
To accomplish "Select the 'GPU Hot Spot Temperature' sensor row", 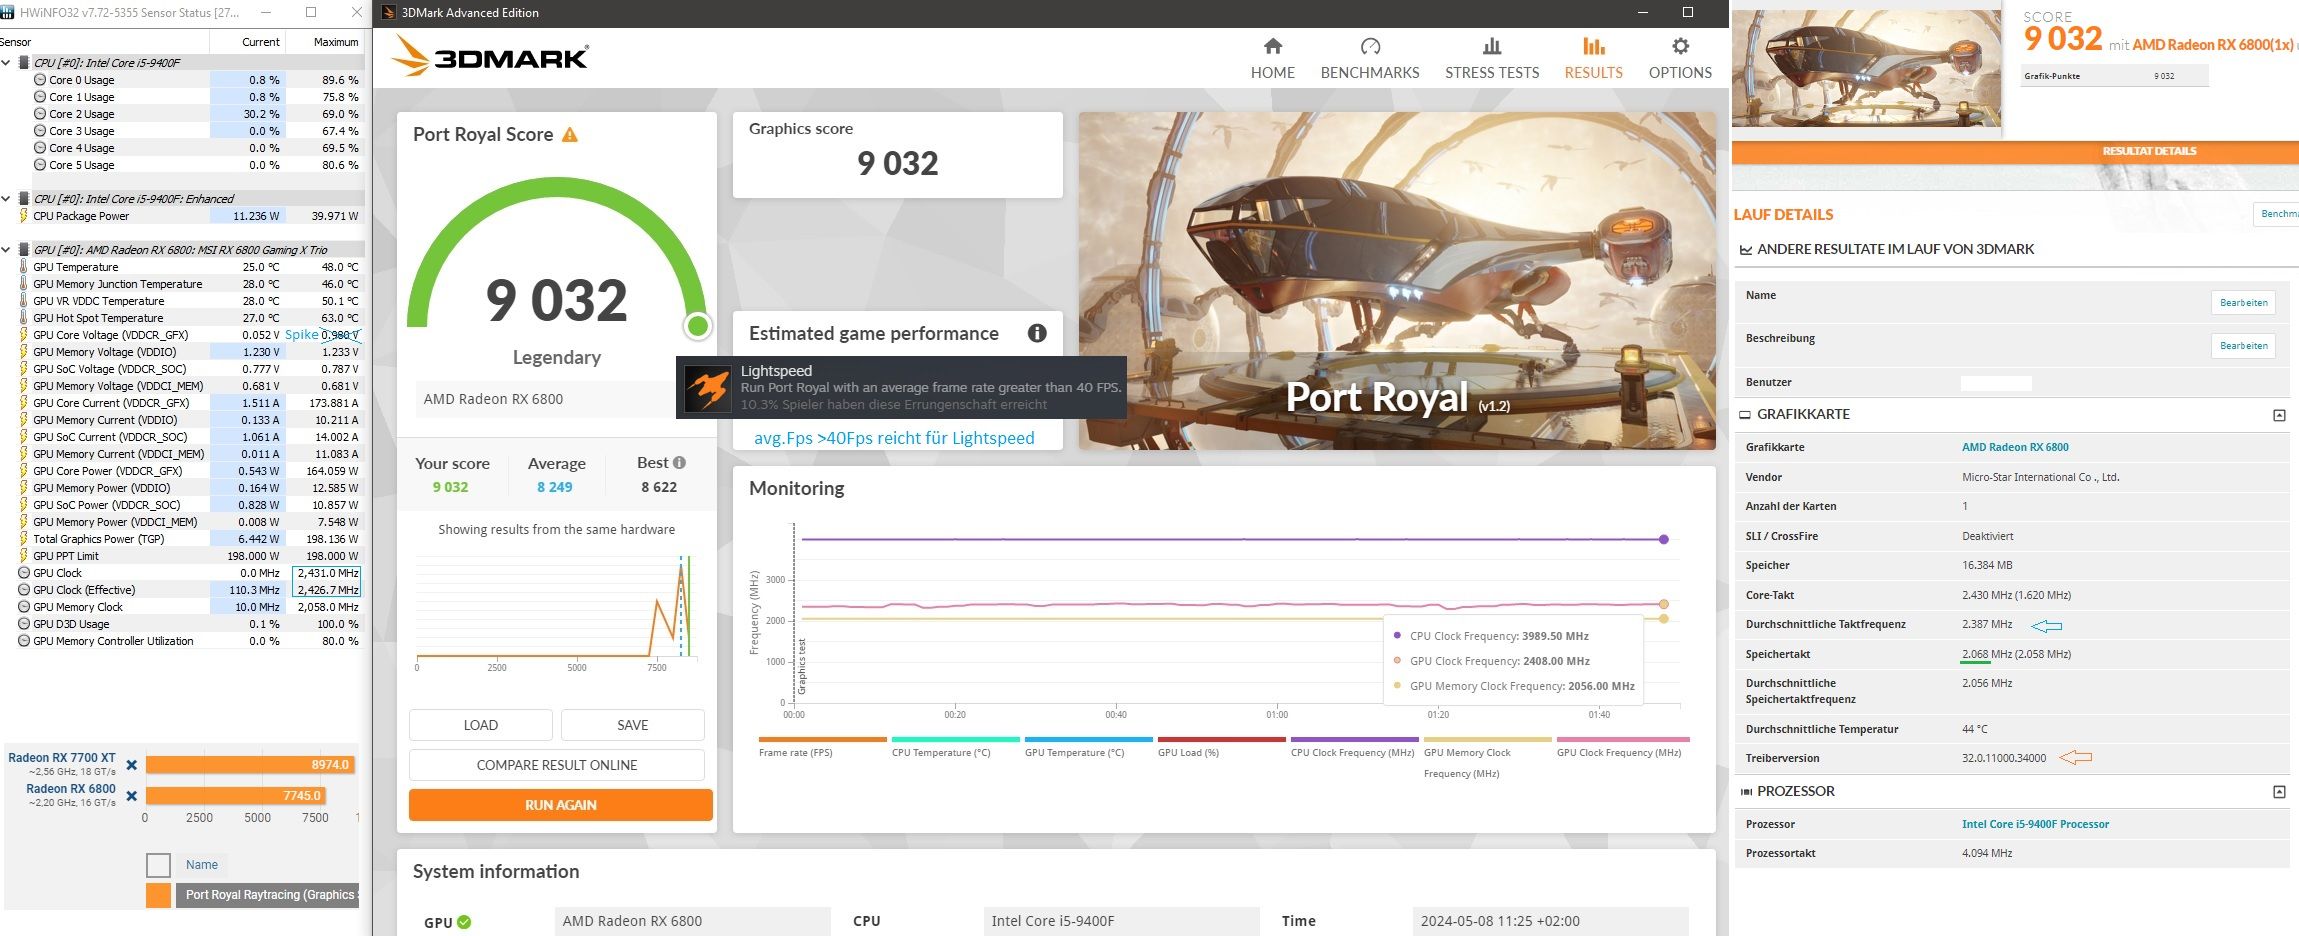I will (182, 318).
